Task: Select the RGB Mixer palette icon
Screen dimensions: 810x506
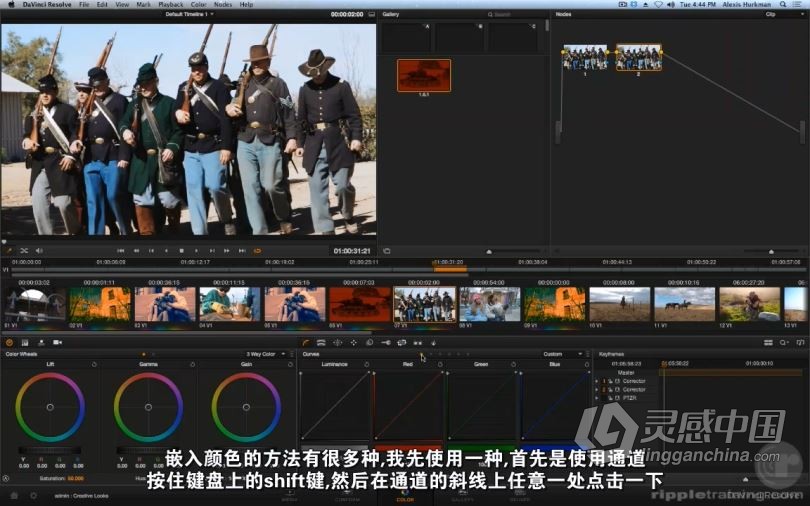Action: tap(25, 342)
